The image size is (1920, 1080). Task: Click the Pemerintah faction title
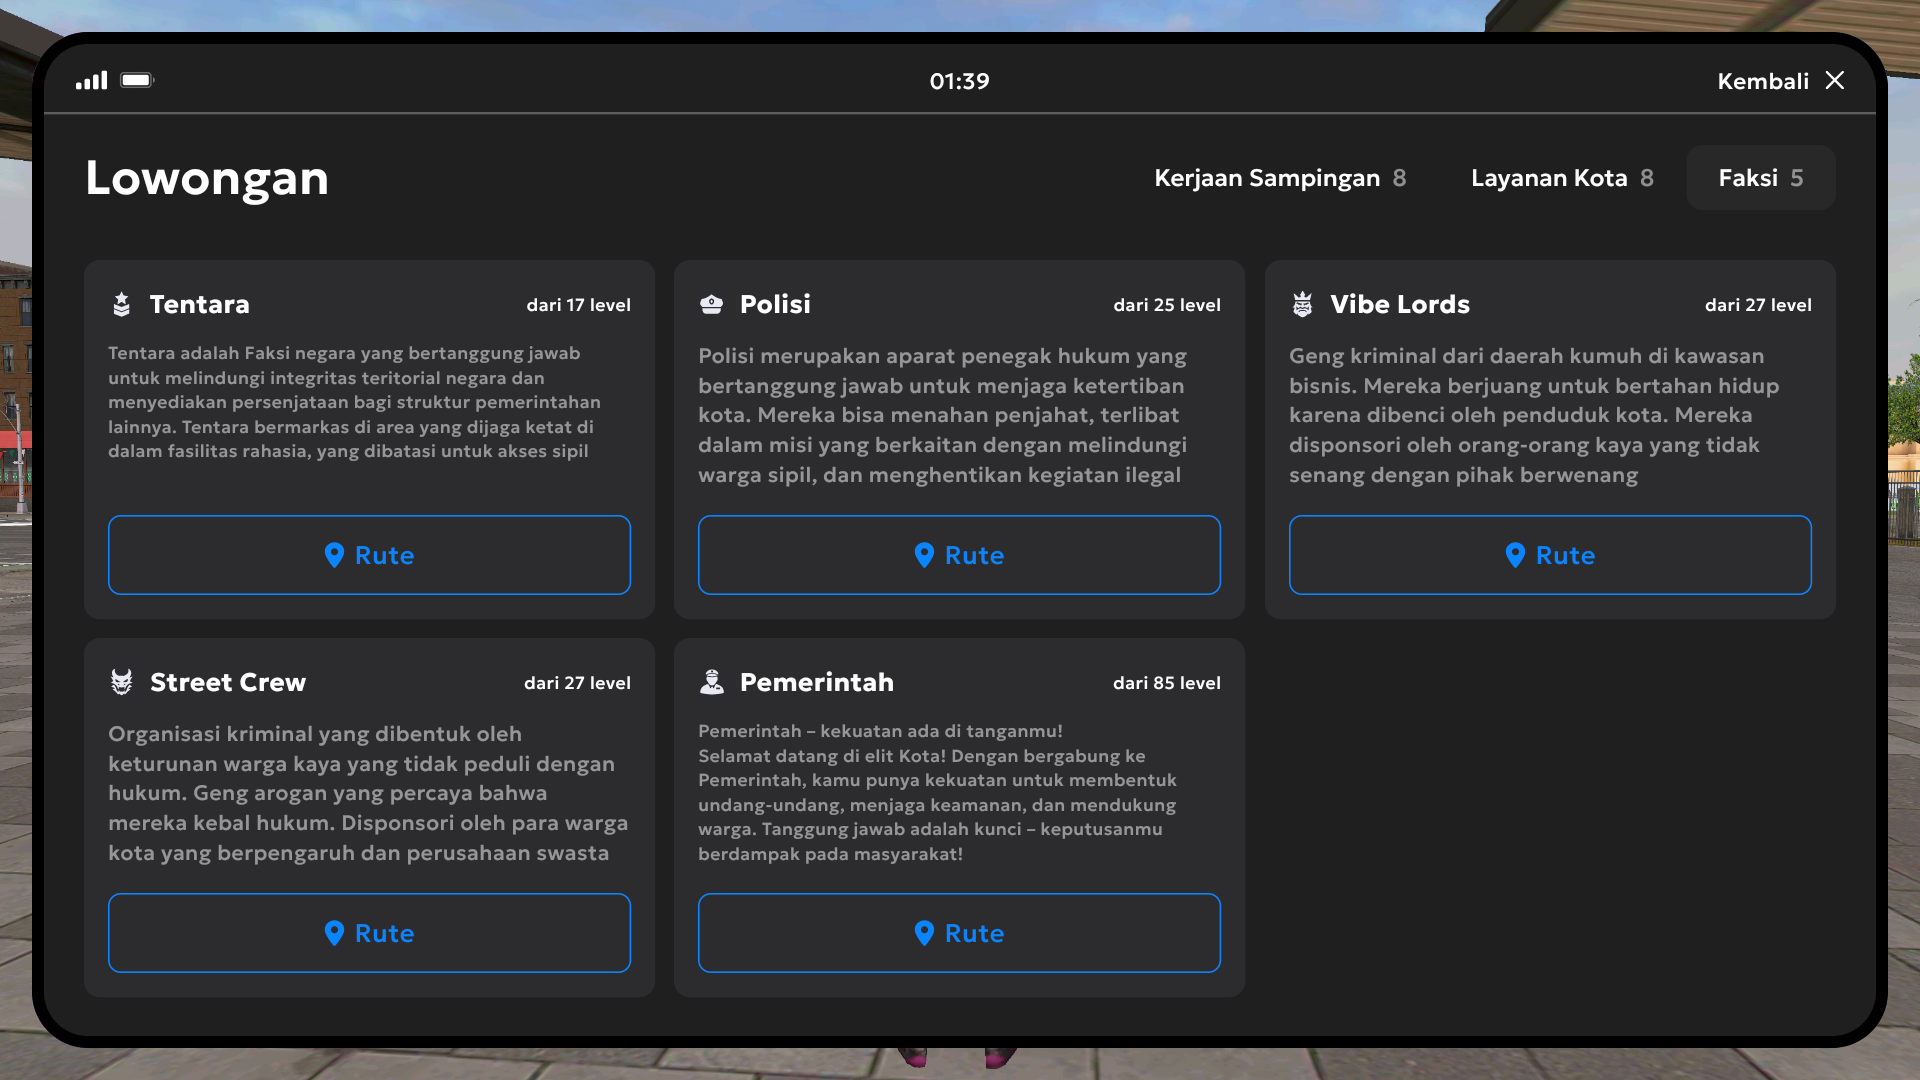[816, 683]
